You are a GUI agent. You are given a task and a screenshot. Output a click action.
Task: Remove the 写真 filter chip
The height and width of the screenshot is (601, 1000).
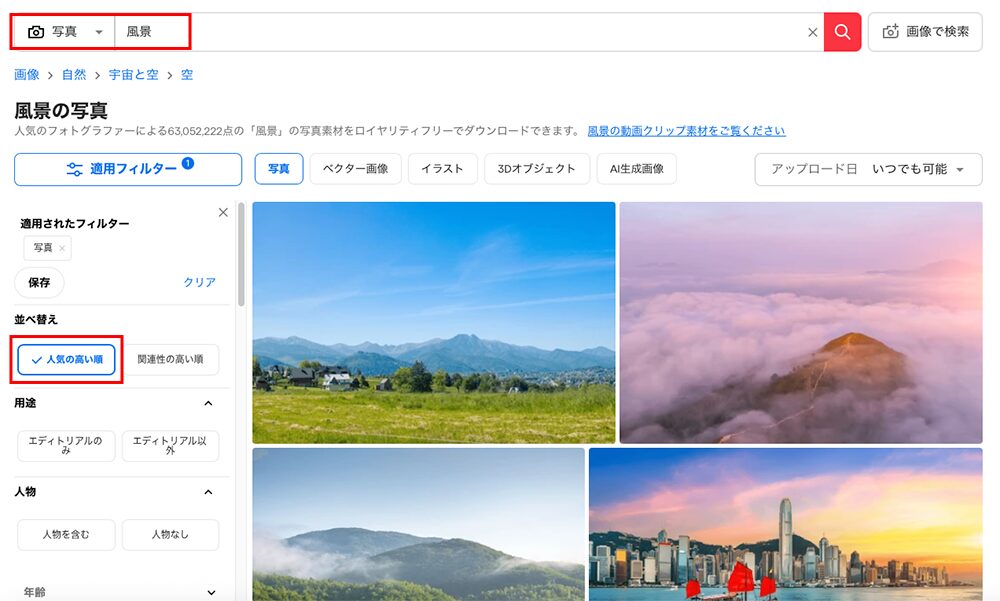pos(62,248)
